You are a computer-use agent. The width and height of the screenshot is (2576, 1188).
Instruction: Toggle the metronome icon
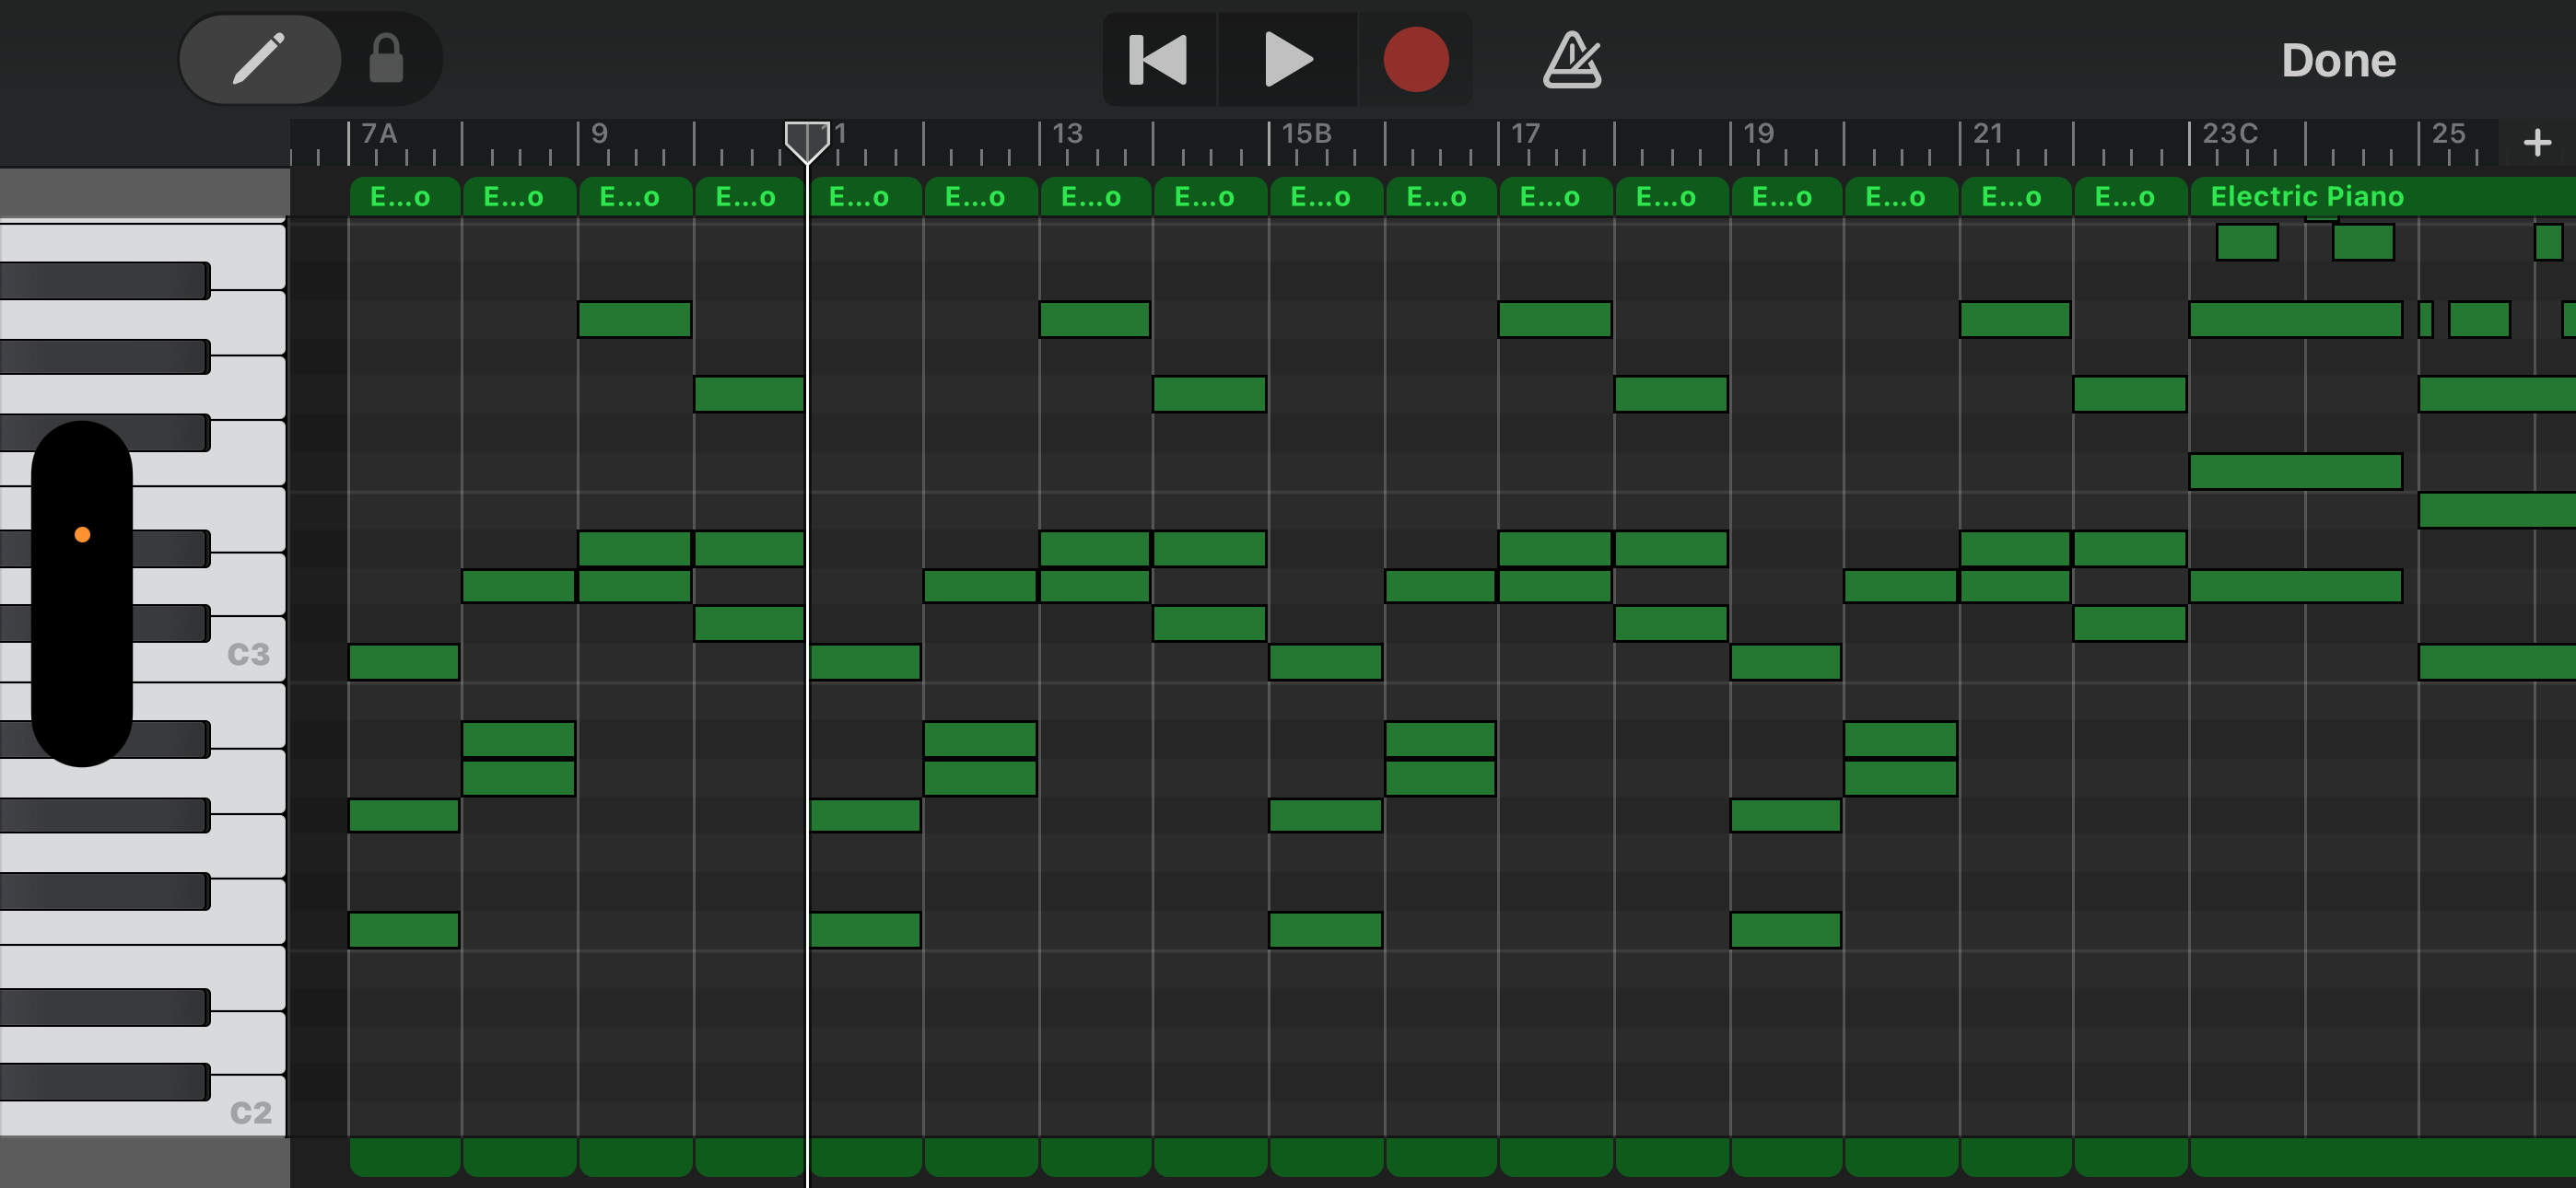1571,60
